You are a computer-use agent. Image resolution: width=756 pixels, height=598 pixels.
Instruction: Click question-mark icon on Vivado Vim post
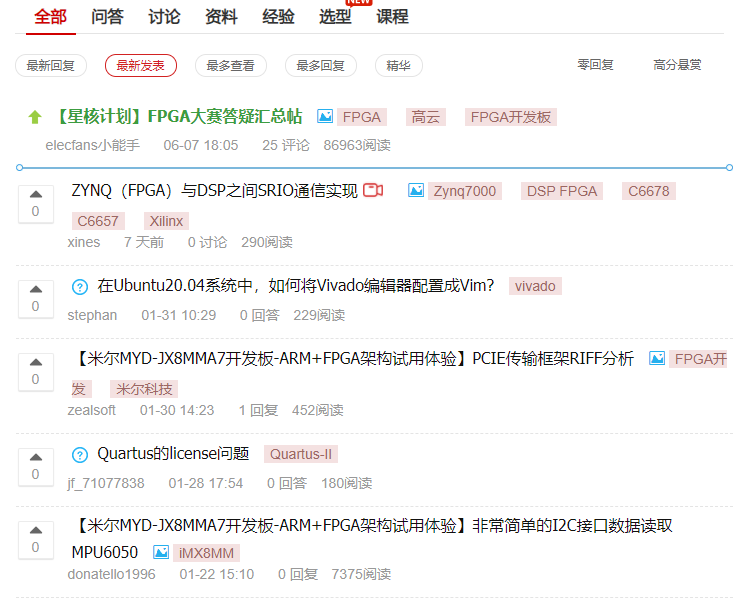80,287
